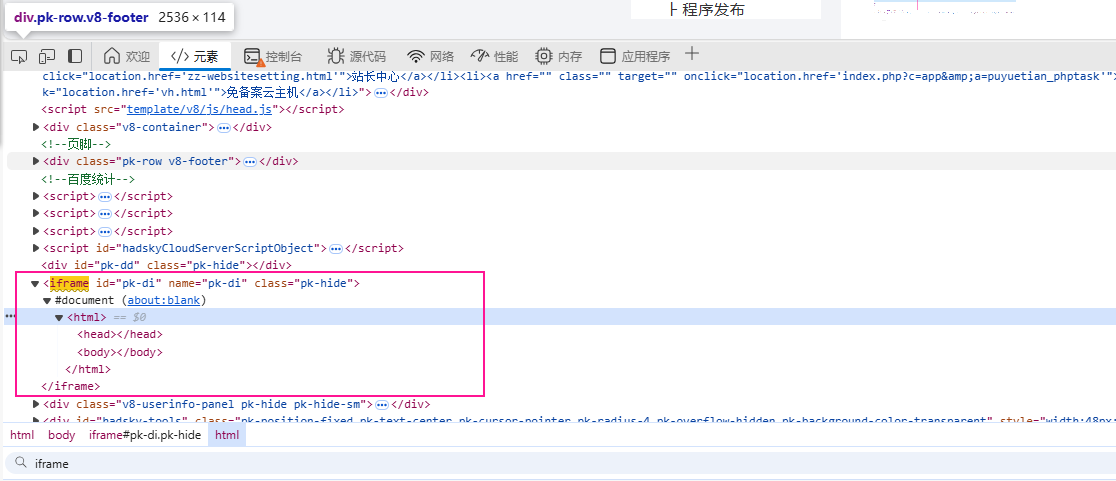Select the 页脚 comment line
Image resolution: width=1116 pixels, height=481 pixels.
click(x=75, y=144)
